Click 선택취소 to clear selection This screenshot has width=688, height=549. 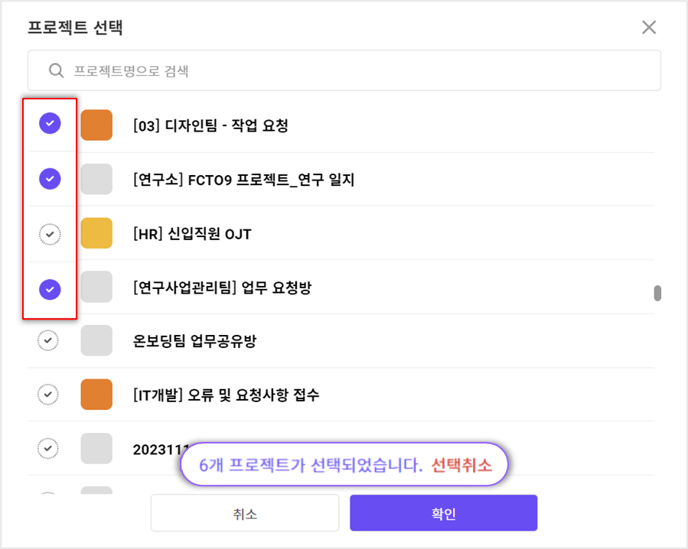click(x=462, y=465)
